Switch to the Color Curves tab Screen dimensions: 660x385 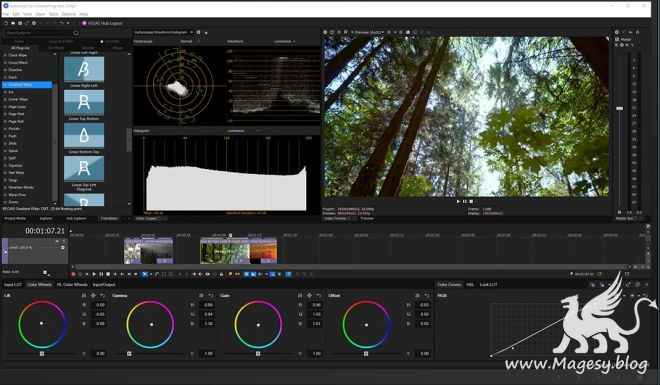pyautogui.click(x=449, y=285)
